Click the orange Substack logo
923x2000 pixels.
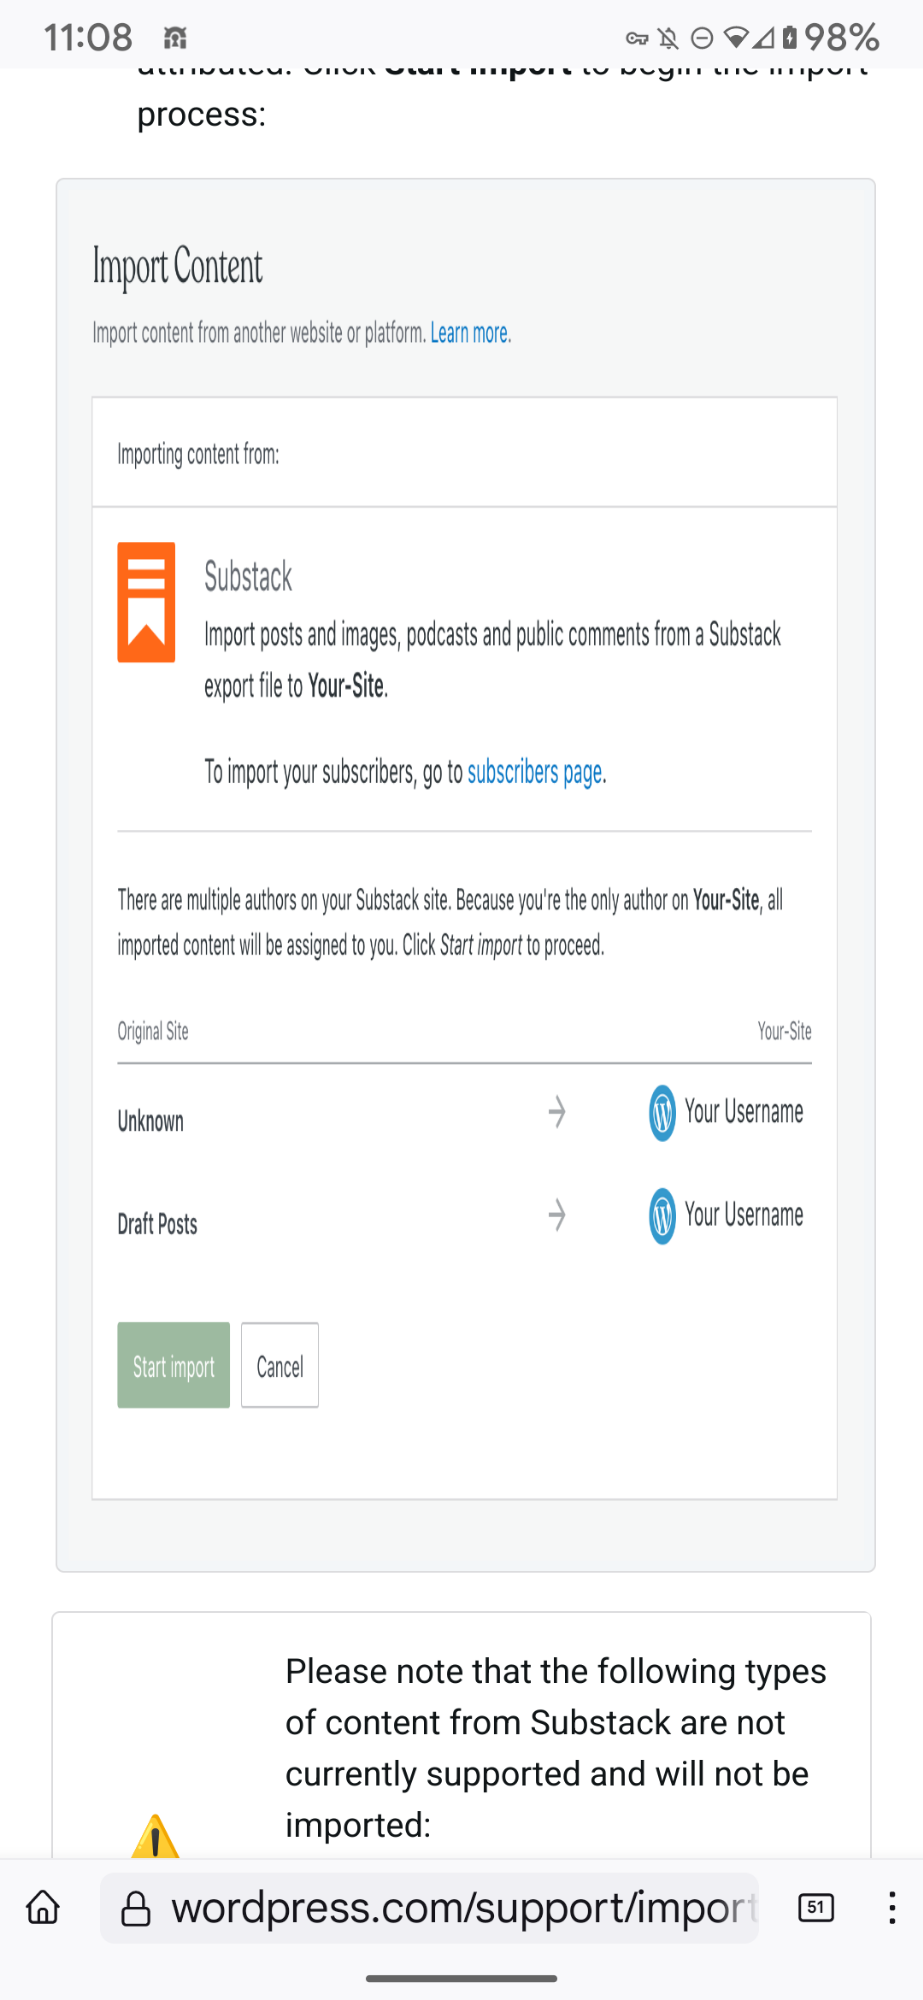146,602
